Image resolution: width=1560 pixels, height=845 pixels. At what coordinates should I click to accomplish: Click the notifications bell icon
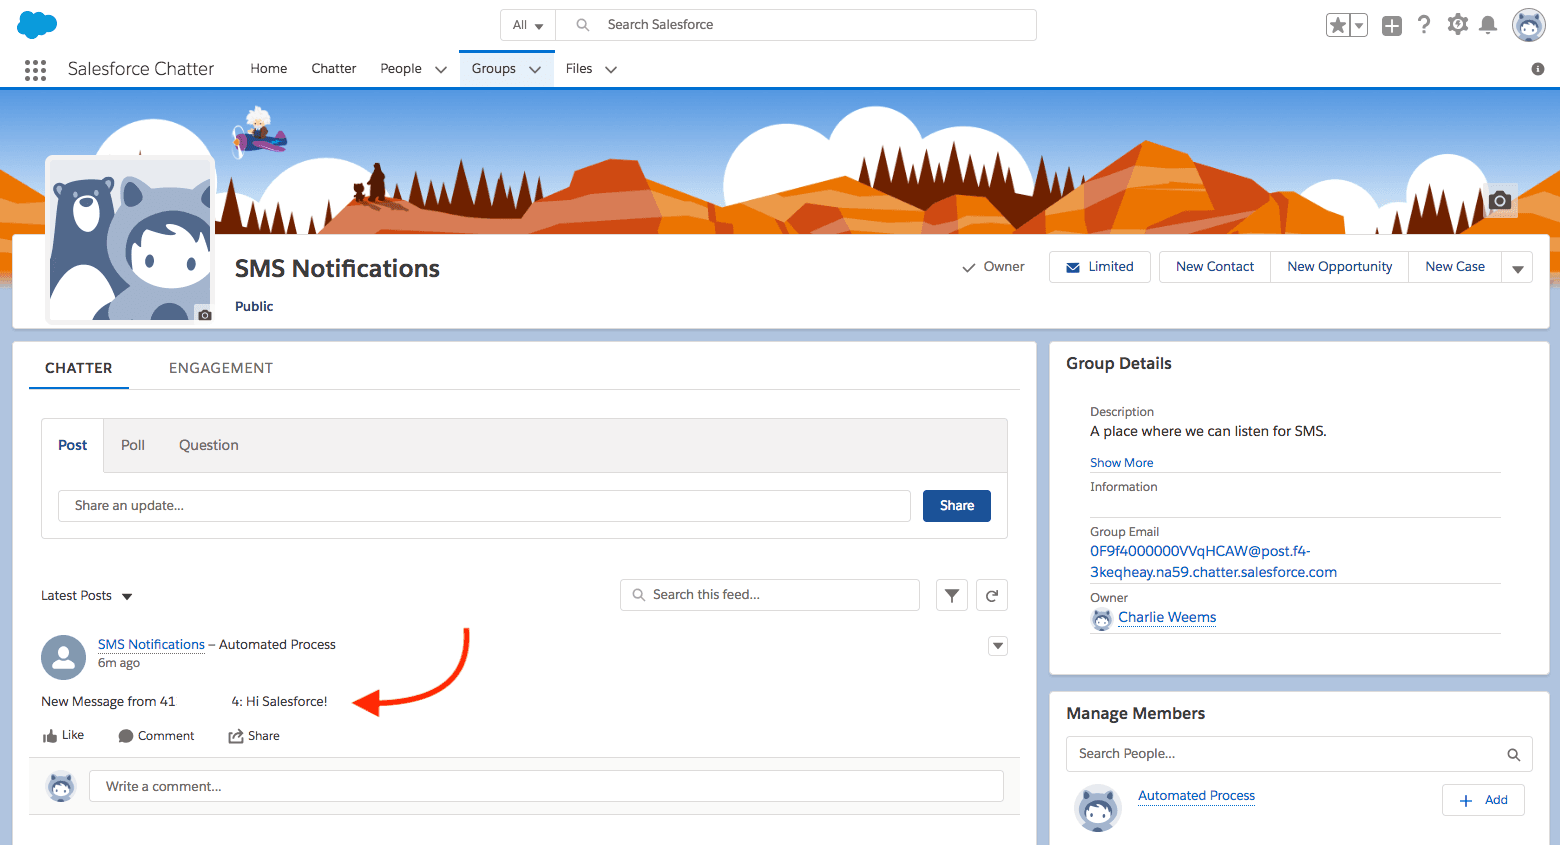coord(1489,24)
